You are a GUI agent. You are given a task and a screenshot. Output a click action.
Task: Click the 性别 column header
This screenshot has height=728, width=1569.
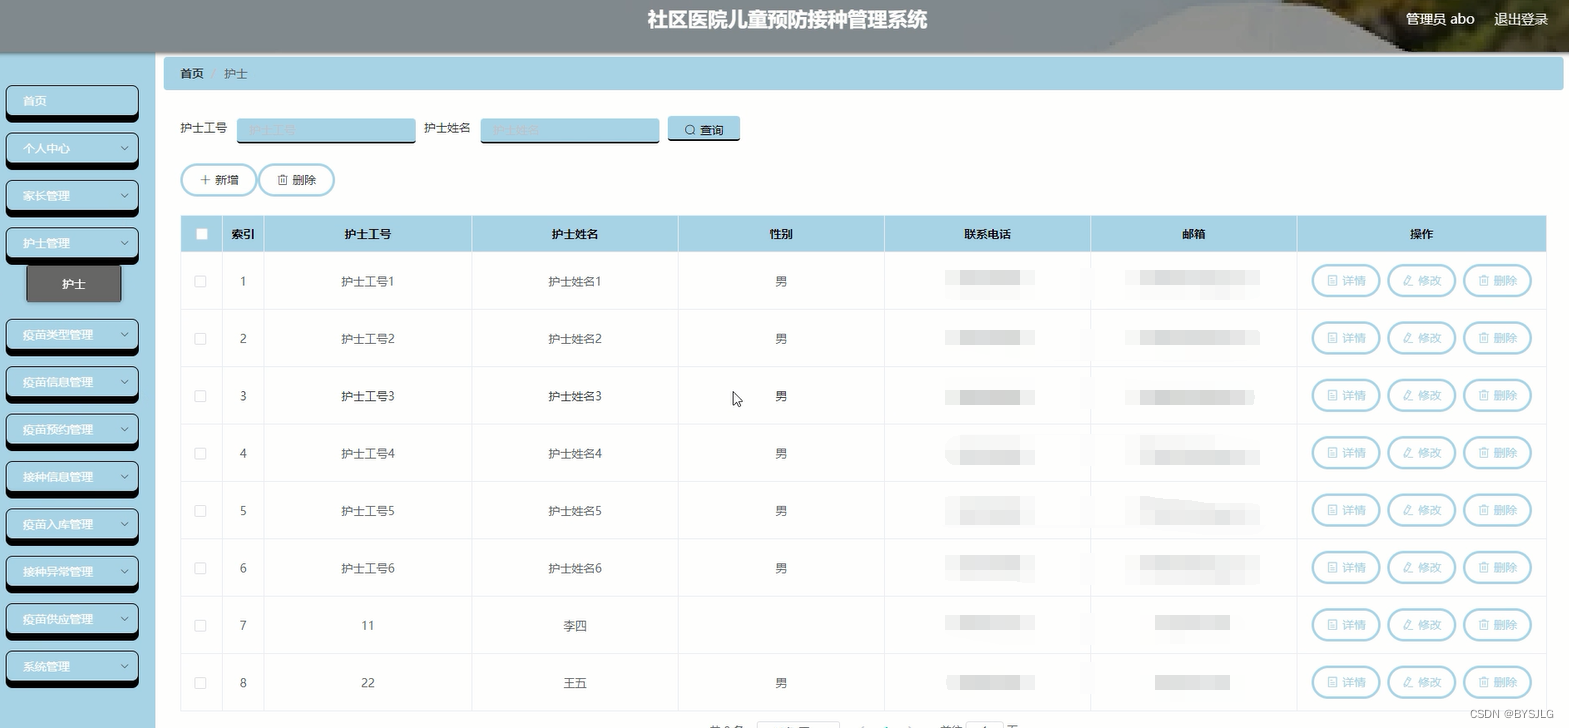(x=781, y=234)
